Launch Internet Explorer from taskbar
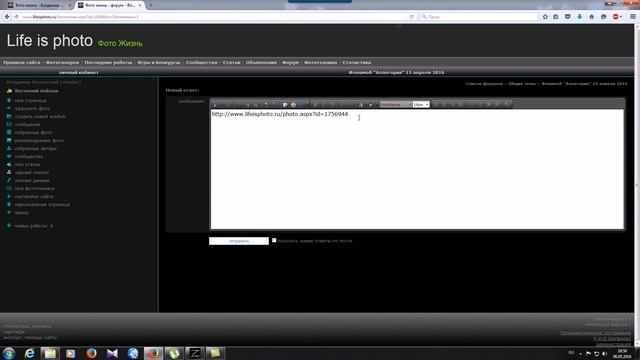Viewport: 640px width, 360px height. click(x=29, y=353)
